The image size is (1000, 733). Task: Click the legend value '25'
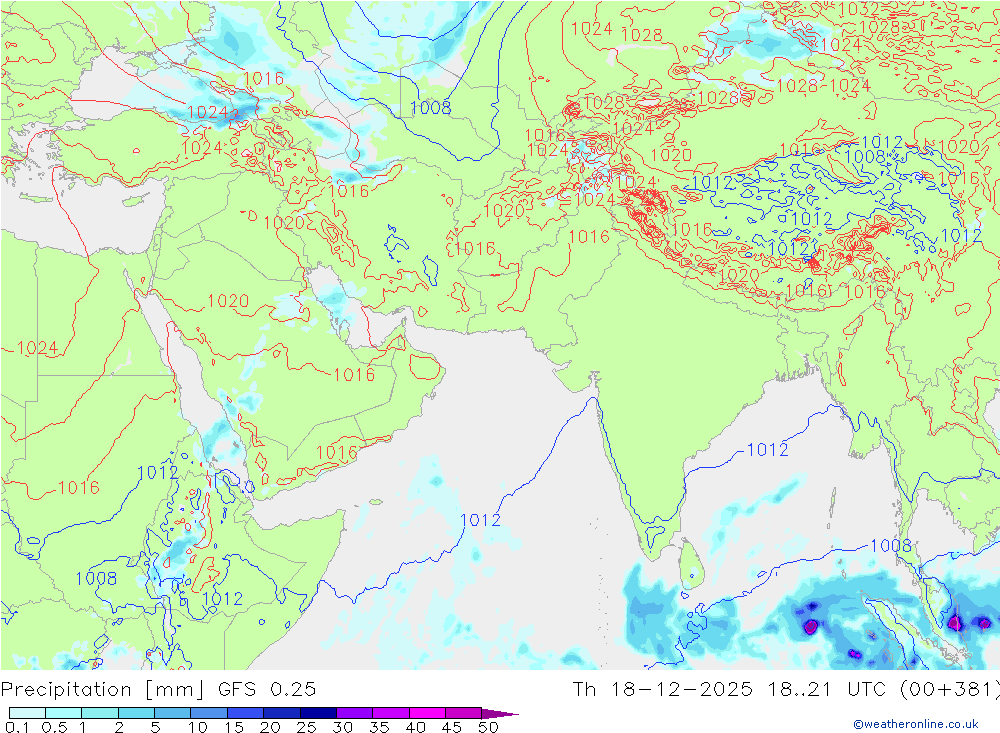(306, 727)
